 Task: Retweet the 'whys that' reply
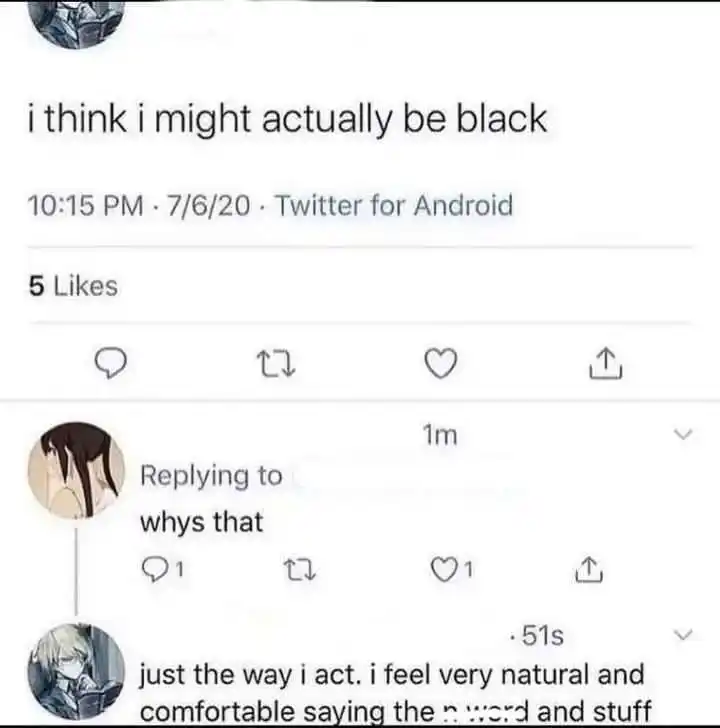coord(299,570)
